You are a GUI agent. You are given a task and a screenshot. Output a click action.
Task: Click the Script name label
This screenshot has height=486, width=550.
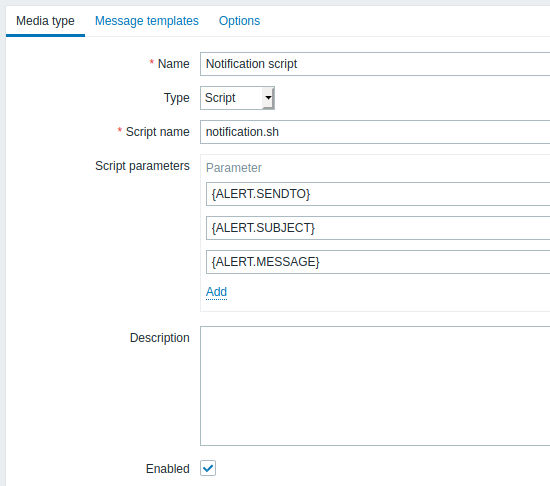pyautogui.click(x=157, y=132)
